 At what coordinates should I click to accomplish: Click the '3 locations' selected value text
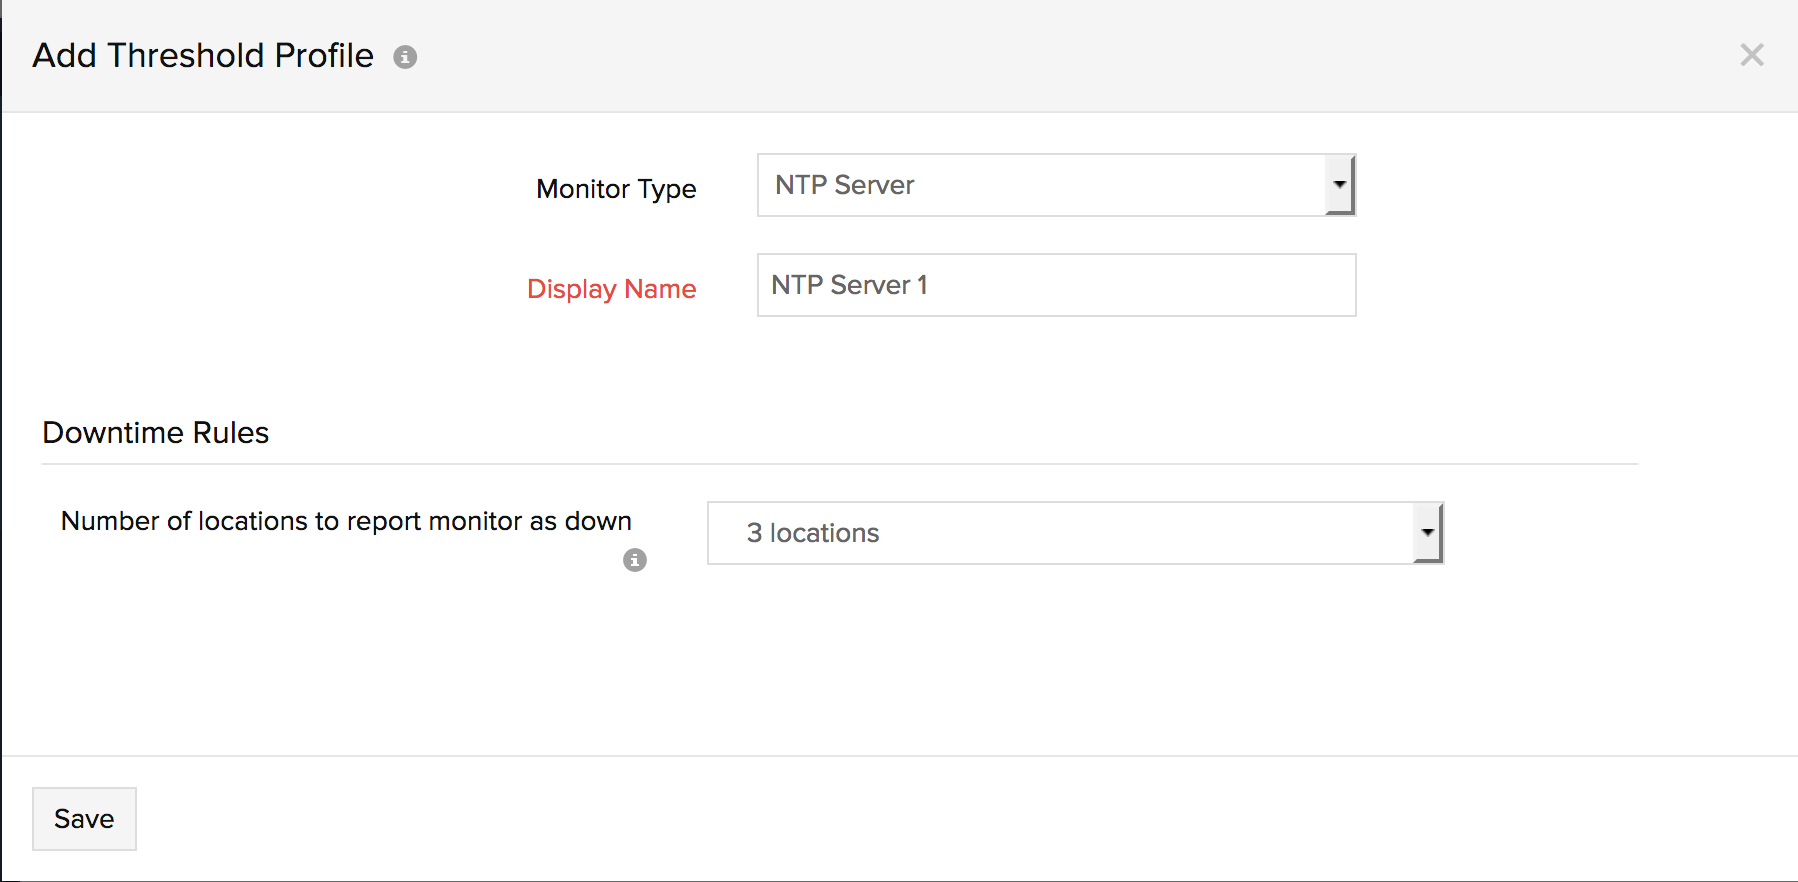[x=813, y=533]
